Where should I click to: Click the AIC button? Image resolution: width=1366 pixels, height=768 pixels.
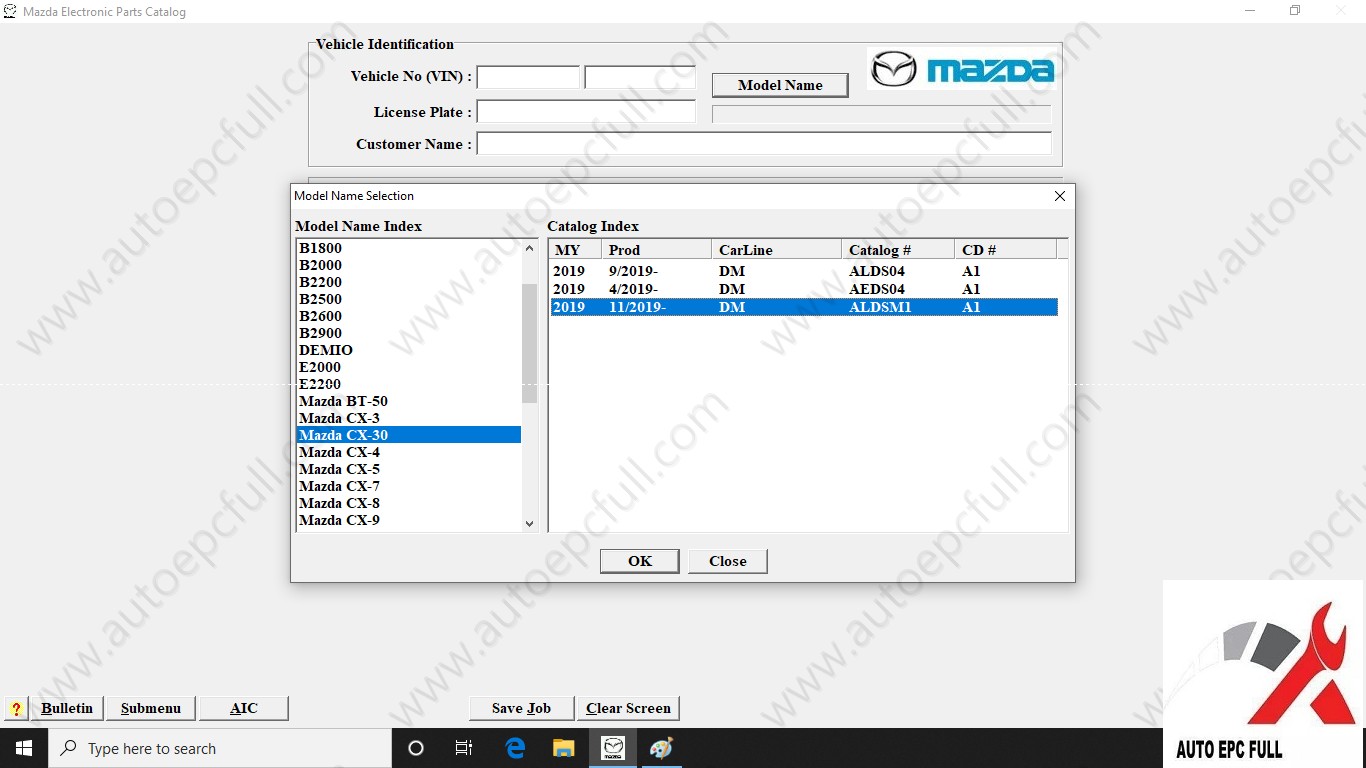tap(244, 708)
